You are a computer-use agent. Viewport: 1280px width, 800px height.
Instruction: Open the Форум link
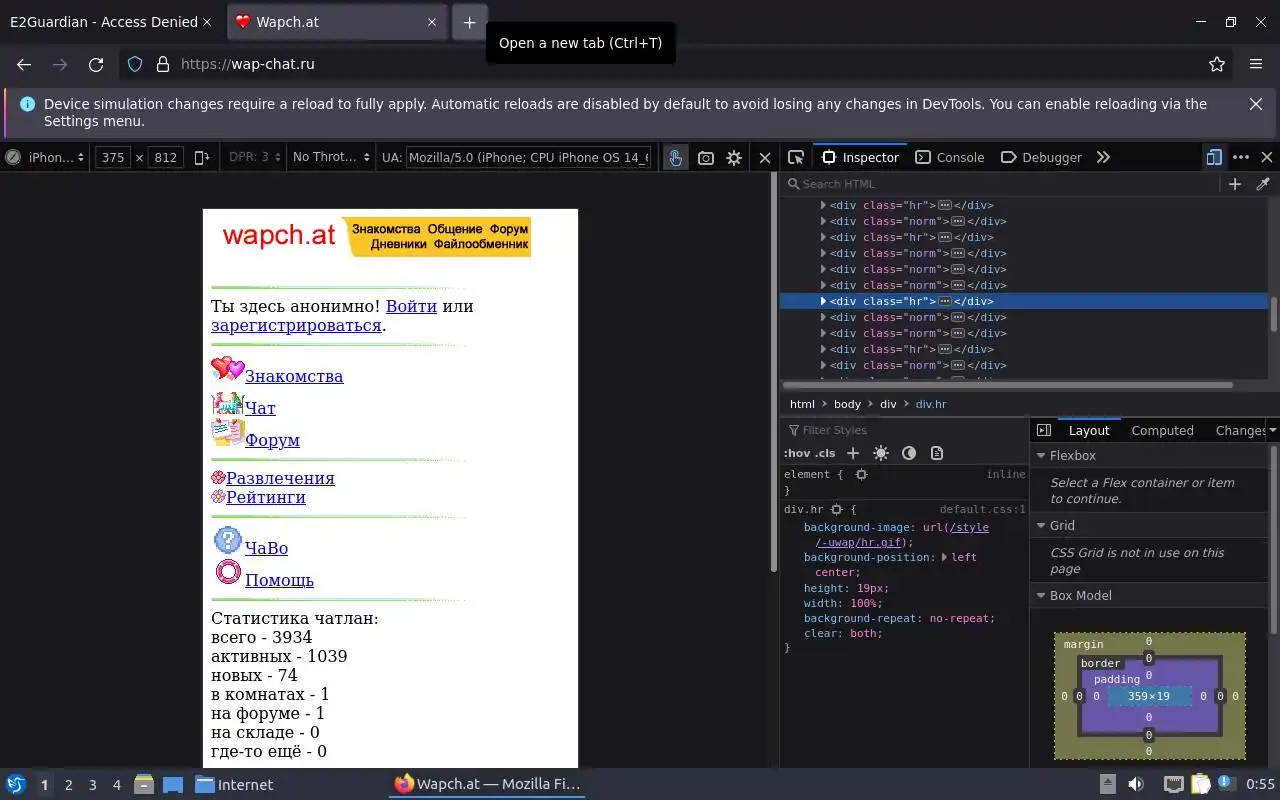click(x=272, y=440)
